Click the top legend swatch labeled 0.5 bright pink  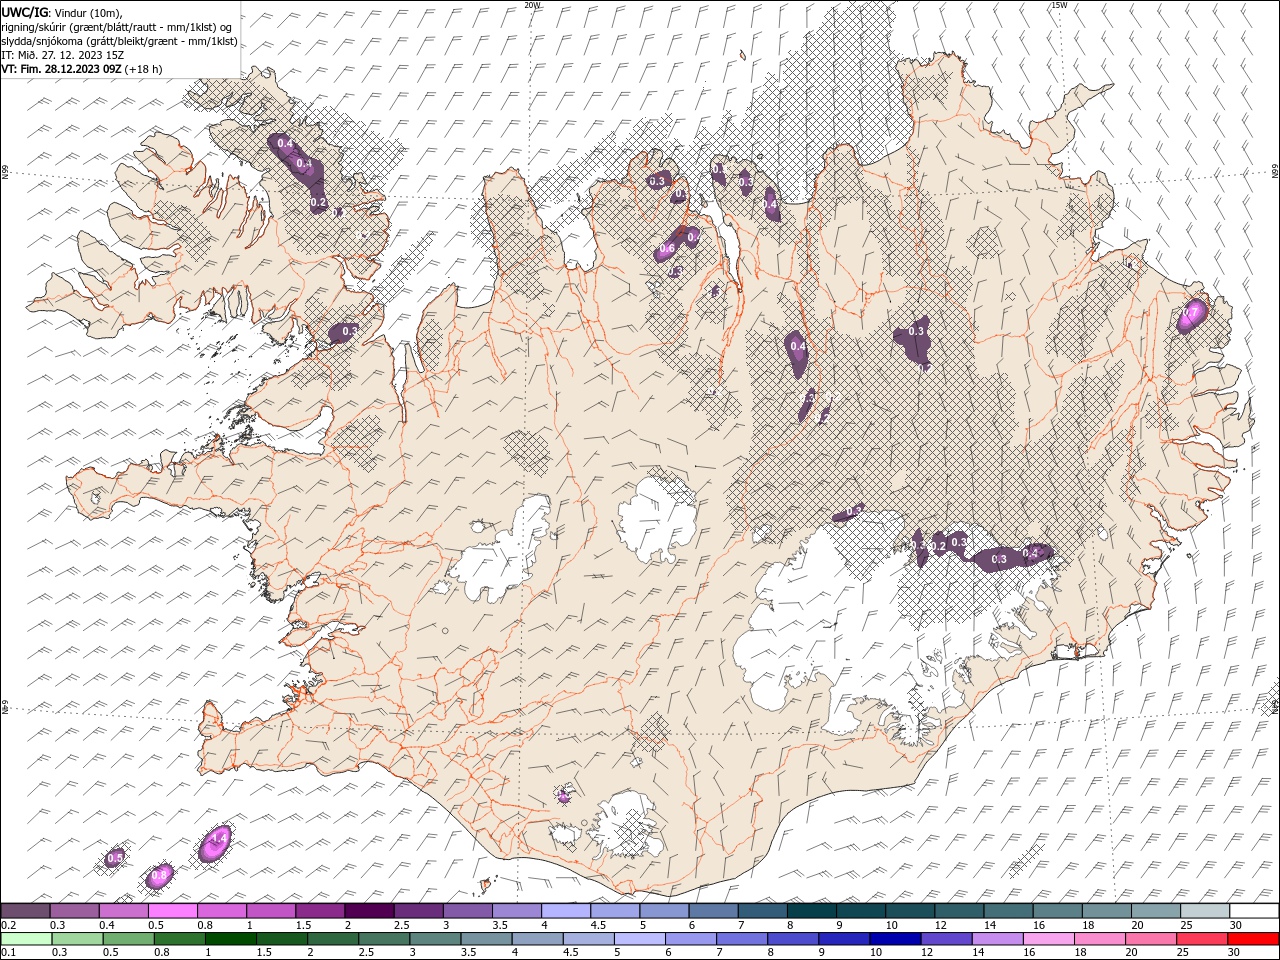172,911
